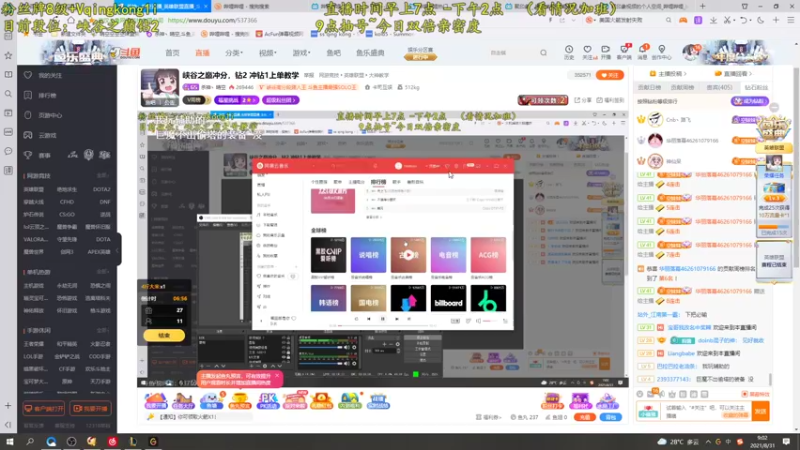Open 云游戏 cloud gaming in the sidebar
Image resolution: width=800 pixels, height=450 pixels.
pos(47,135)
